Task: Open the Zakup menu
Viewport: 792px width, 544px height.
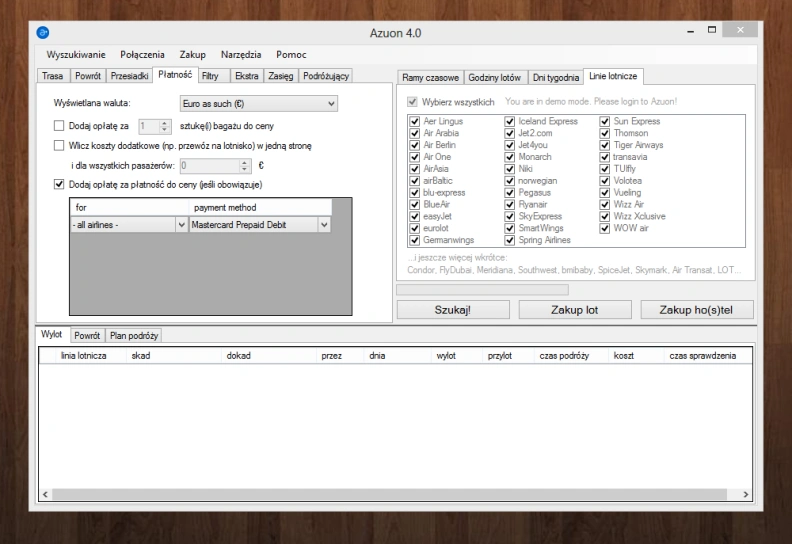Action: tap(192, 55)
